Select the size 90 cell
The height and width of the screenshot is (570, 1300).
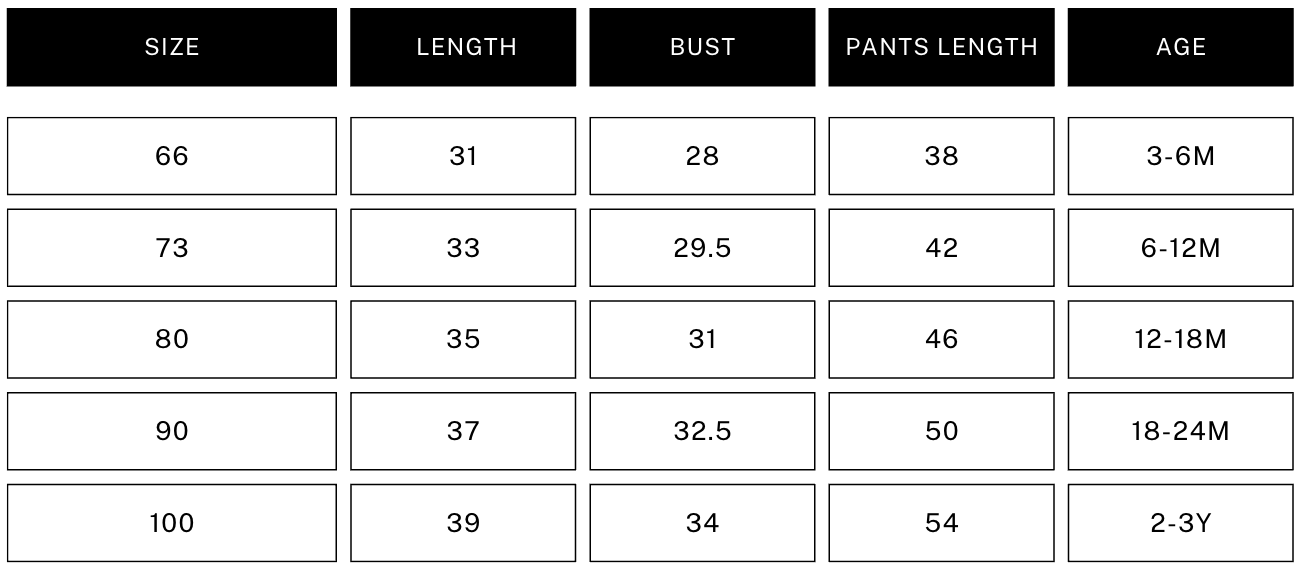172,431
